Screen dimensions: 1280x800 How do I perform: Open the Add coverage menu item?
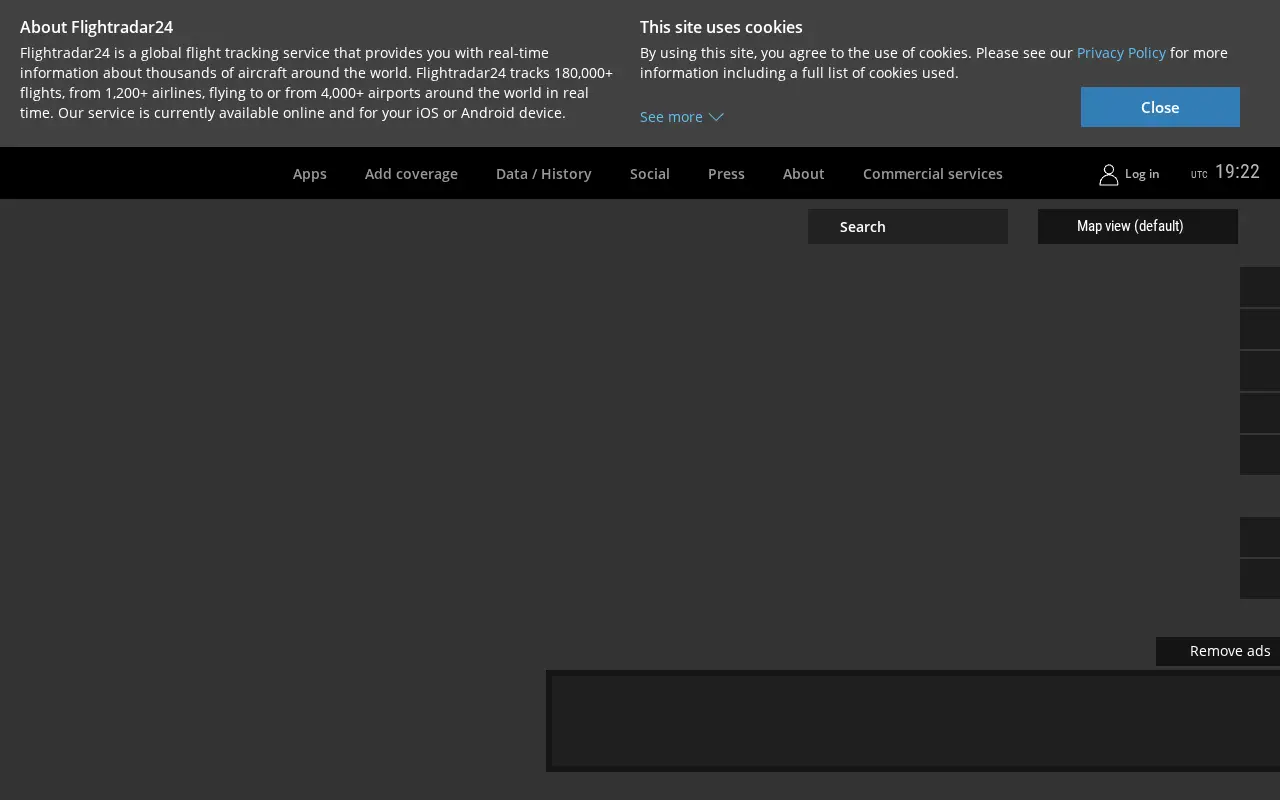[x=411, y=174]
